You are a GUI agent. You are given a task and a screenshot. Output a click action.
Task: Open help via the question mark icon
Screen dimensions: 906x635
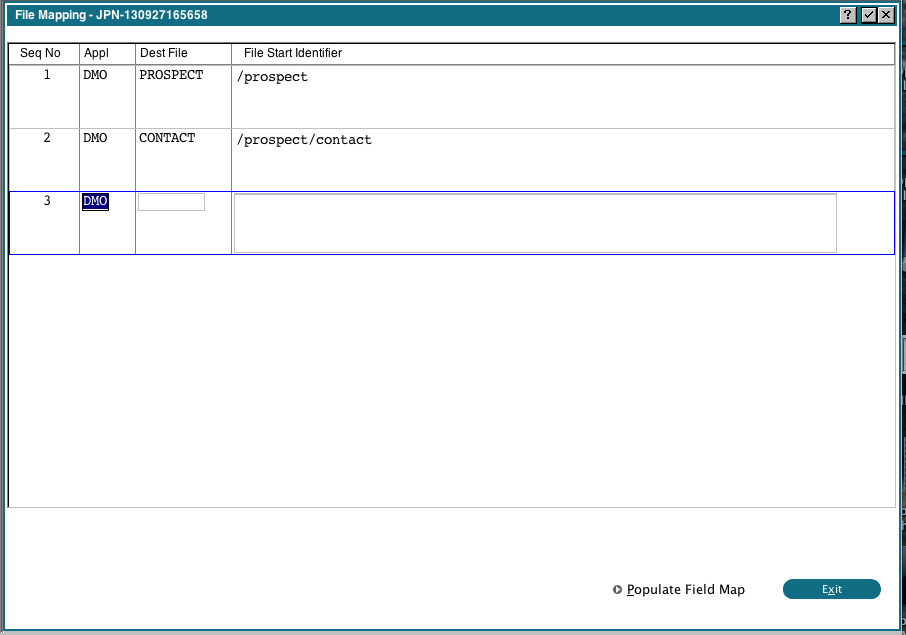(847, 14)
